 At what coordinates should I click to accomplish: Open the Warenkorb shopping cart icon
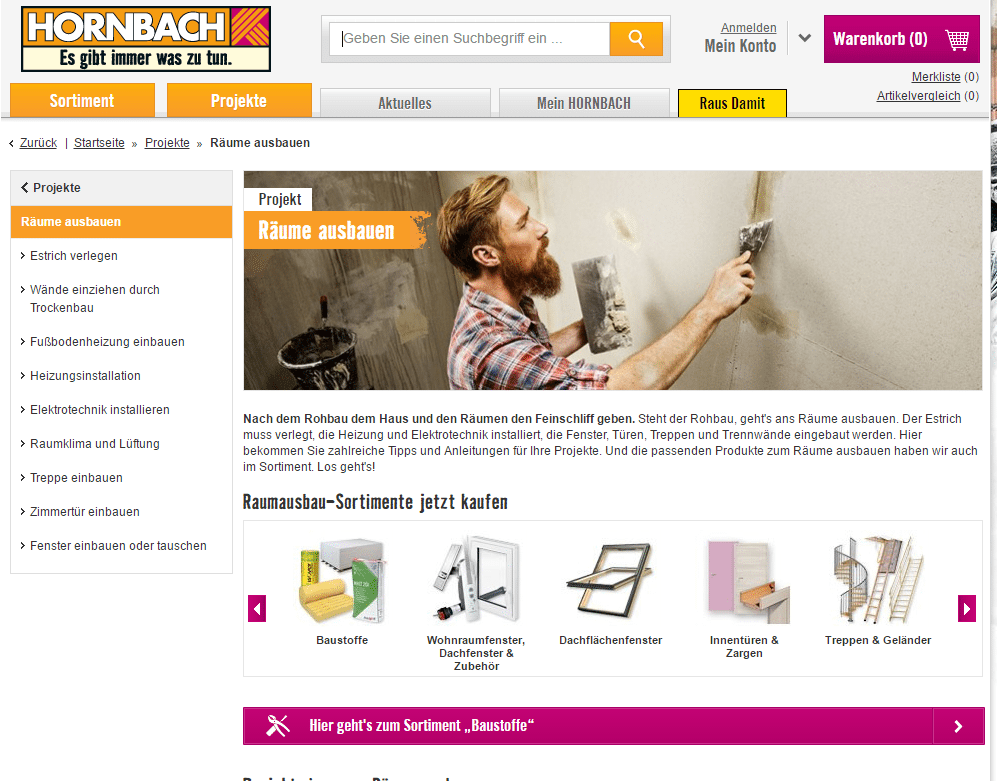tap(957, 39)
